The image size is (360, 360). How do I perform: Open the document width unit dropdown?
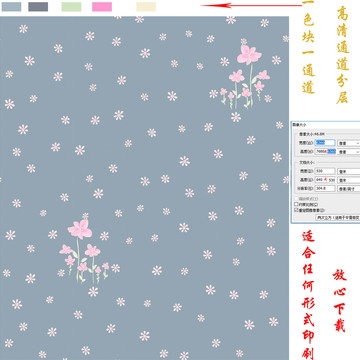[x=349, y=171]
